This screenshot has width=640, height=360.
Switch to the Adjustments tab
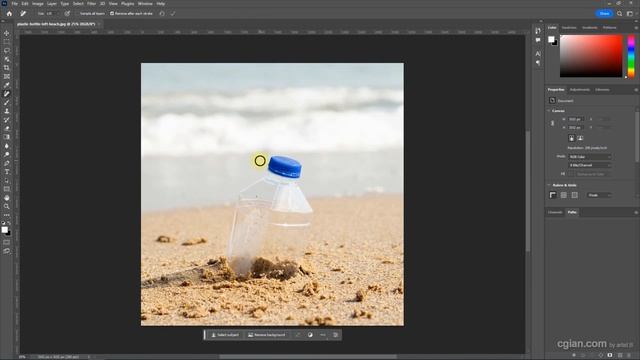tap(580, 90)
